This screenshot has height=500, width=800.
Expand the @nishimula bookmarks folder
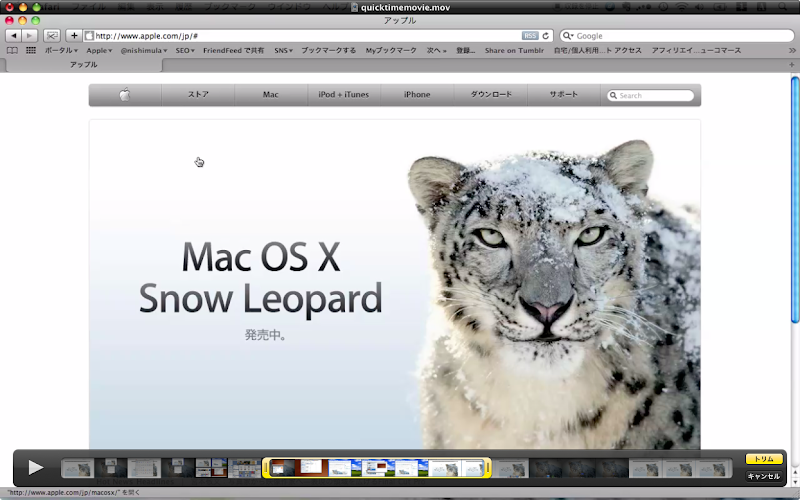click(144, 51)
